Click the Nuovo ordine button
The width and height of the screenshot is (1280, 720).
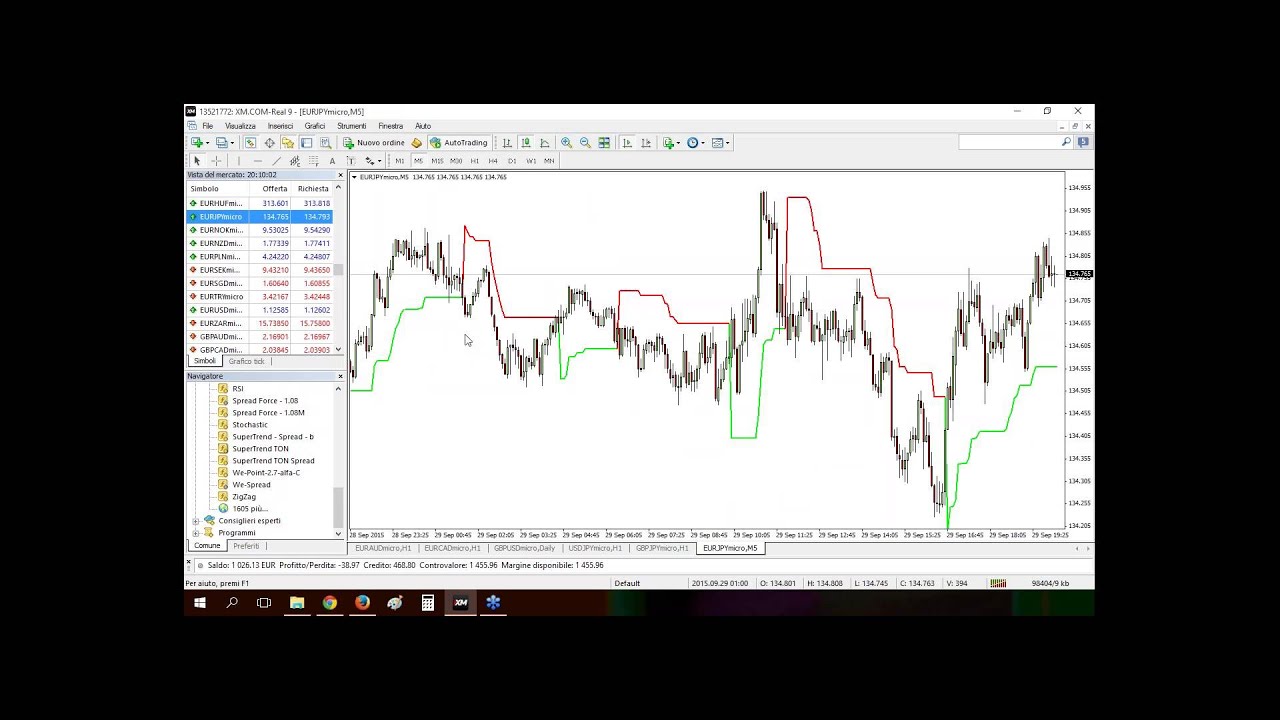tap(373, 143)
